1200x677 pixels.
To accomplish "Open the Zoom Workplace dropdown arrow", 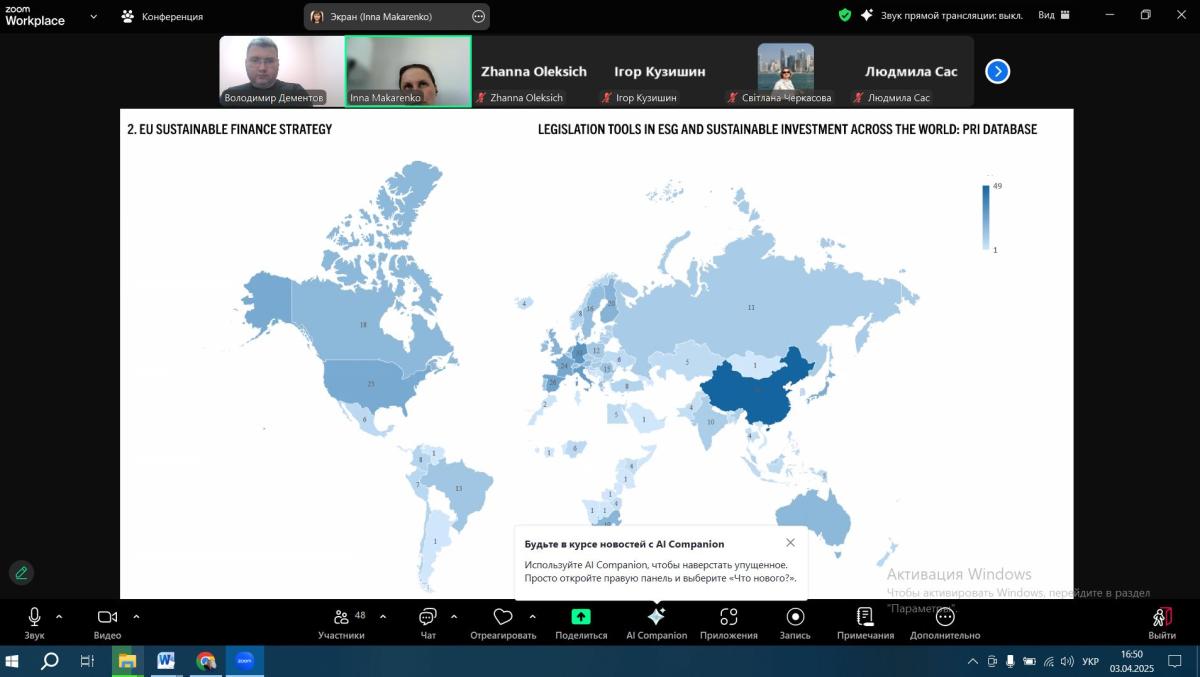I will pos(94,17).
